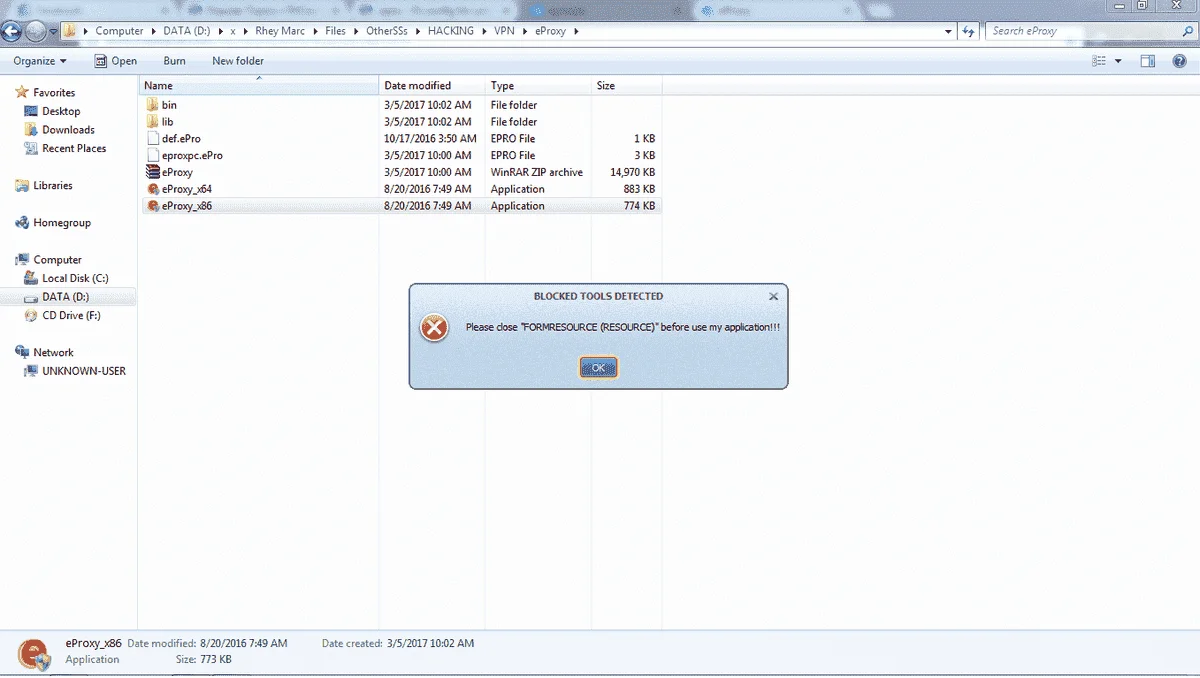Click the 14,970 KB size of eProxy archive
Screen dimensions: 1200x678
pos(632,172)
